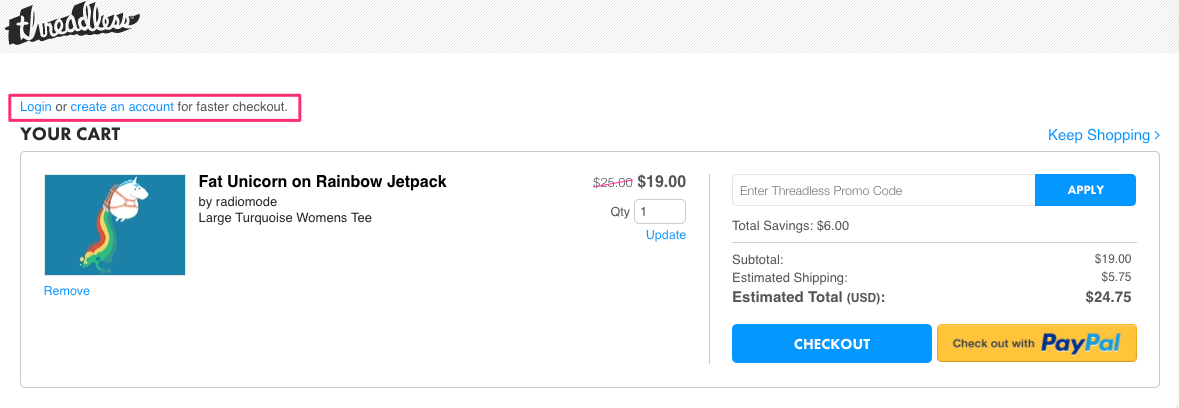Viewport: 1179px width, 408px height.
Task: Open the Login link
Action: tap(36, 106)
